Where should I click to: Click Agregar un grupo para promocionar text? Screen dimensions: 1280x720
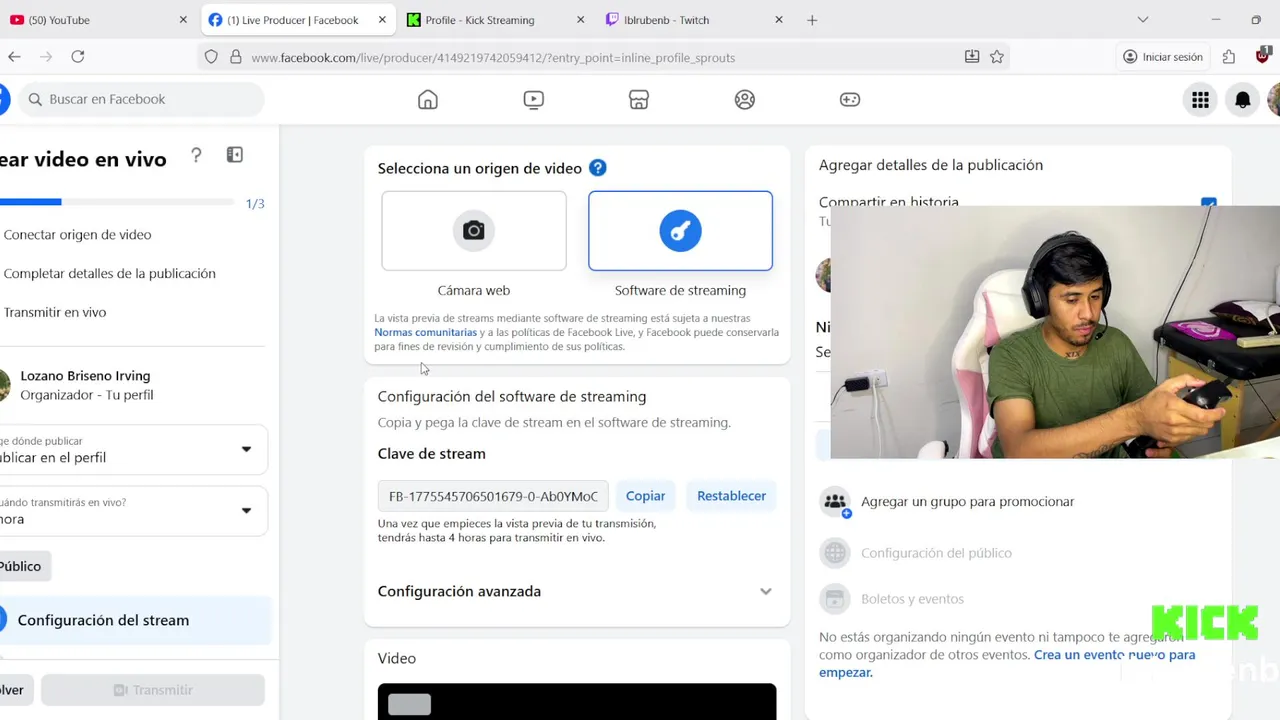coord(967,502)
